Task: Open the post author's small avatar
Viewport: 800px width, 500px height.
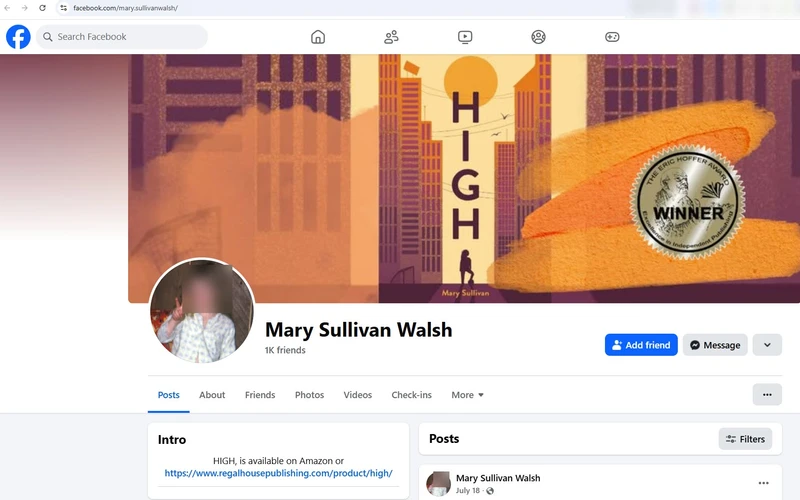Action: pos(439,484)
